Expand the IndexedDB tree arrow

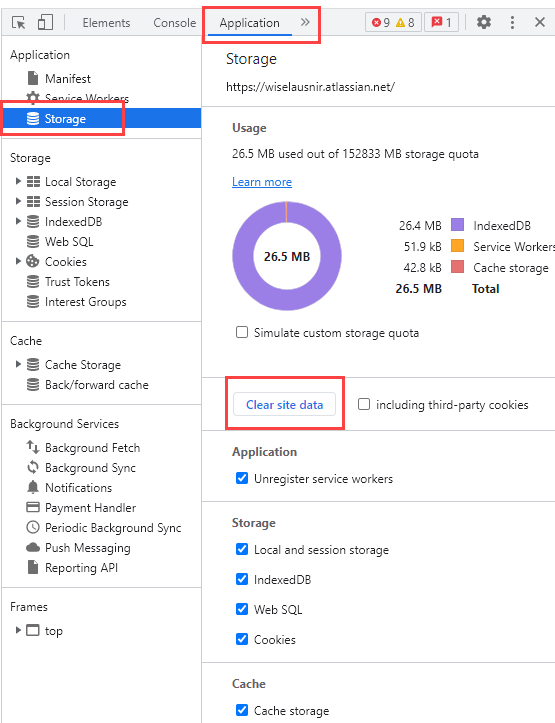(x=18, y=221)
